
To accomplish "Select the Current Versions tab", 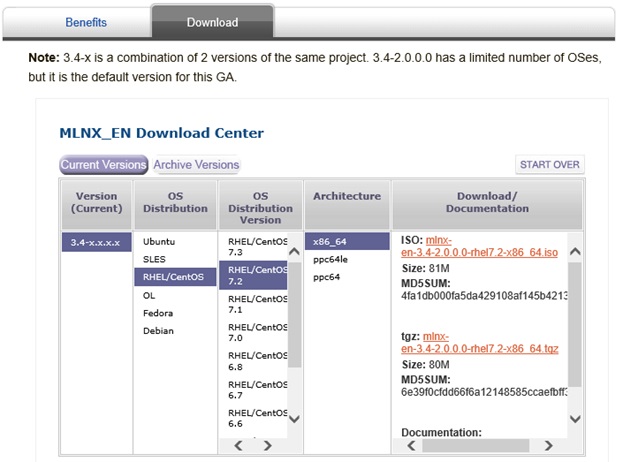I will click(x=104, y=164).
